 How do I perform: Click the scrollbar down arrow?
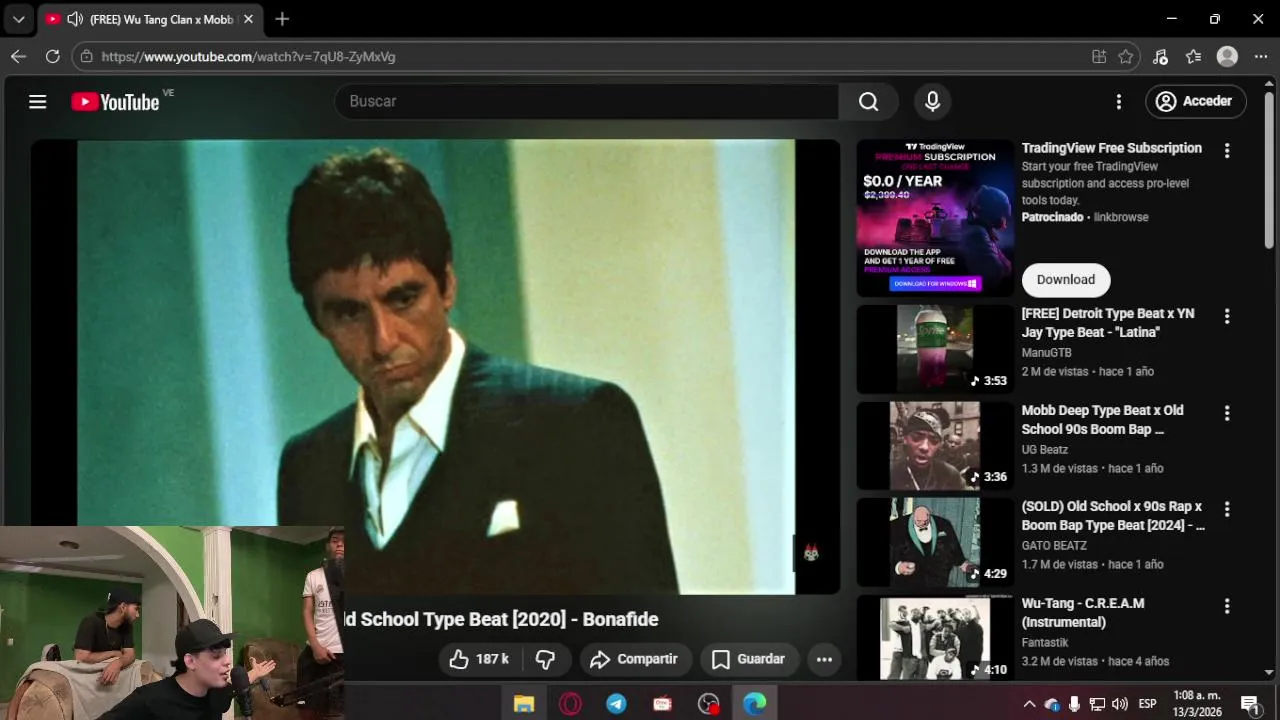1269,673
